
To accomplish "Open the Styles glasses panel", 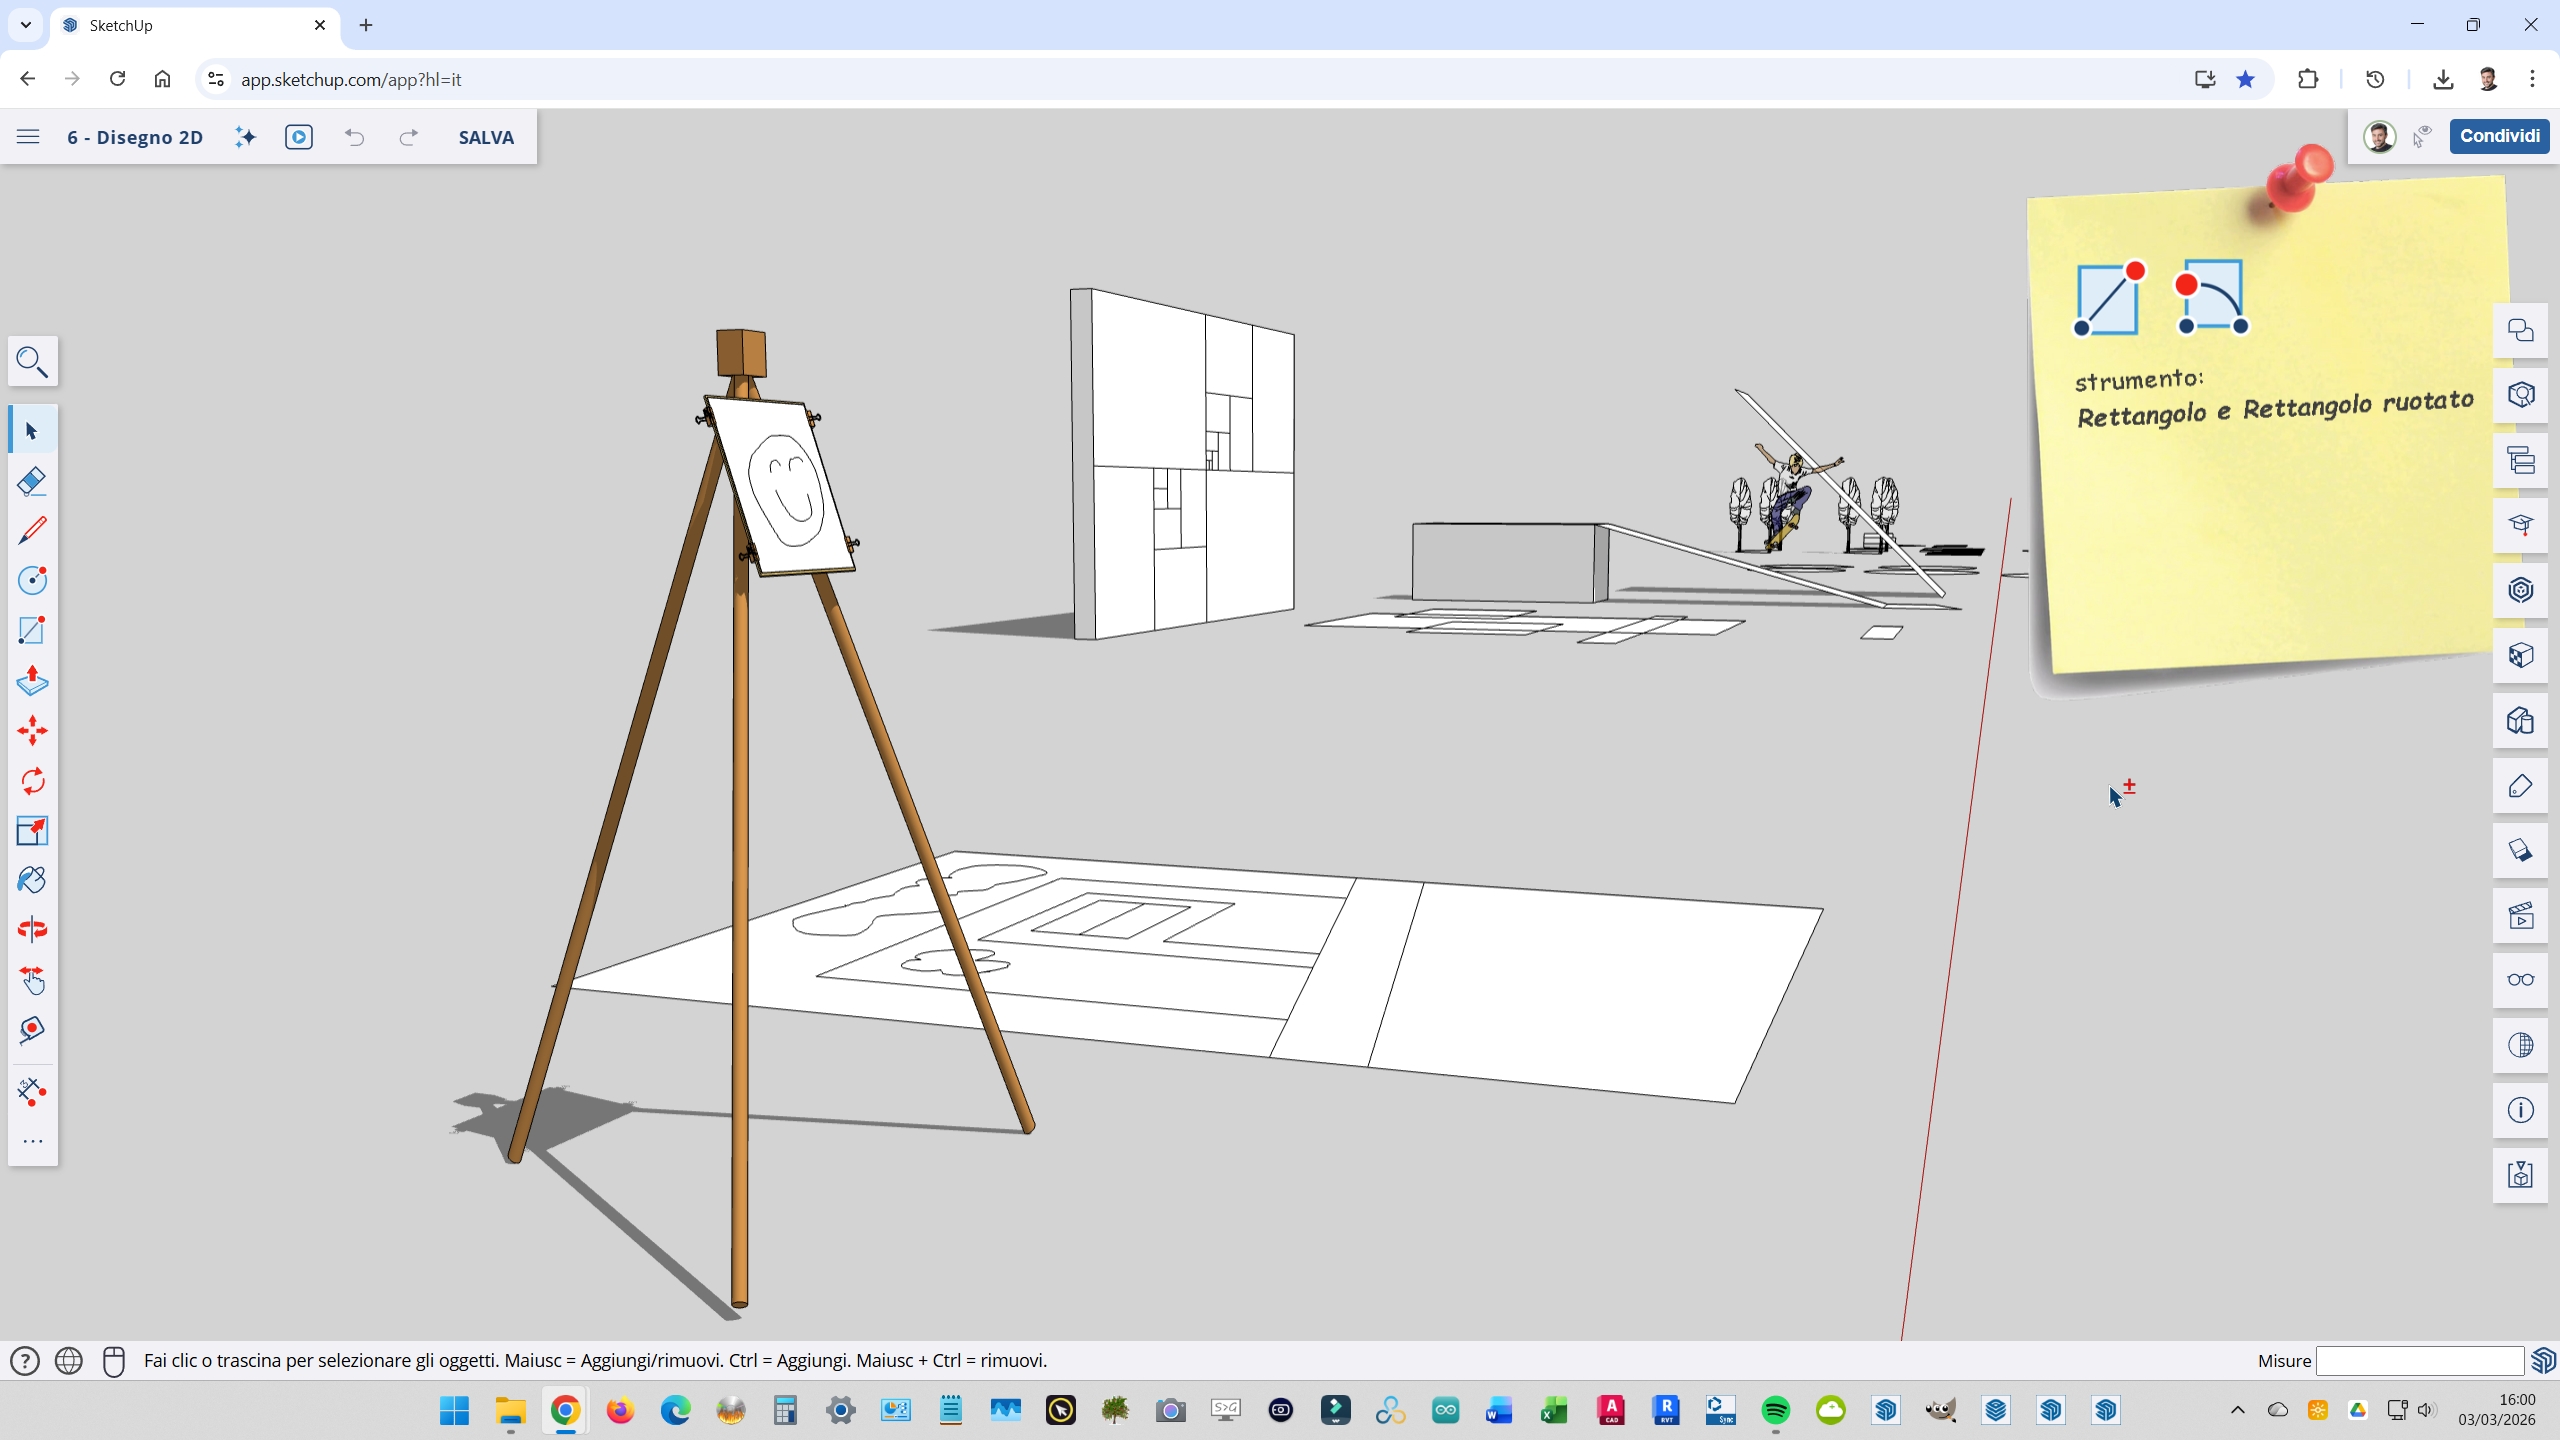I will [x=2520, y=980].
